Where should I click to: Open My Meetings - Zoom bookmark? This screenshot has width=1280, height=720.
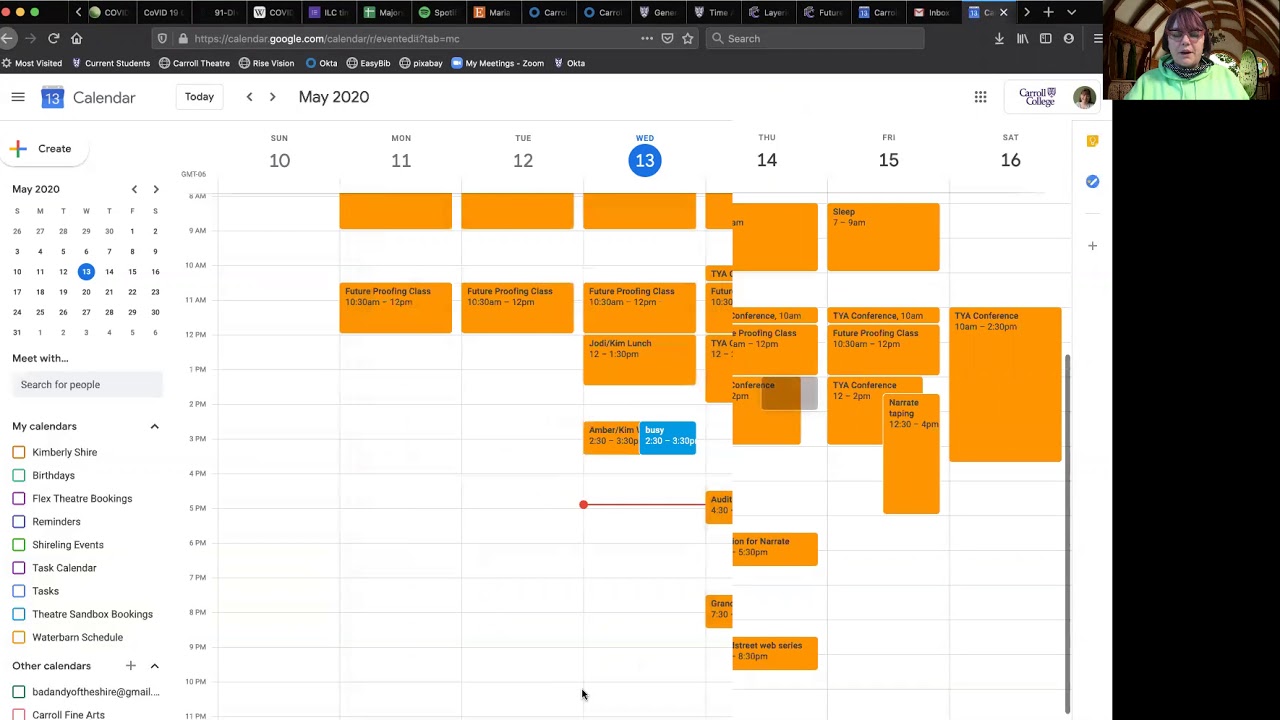tap(497, 63)
